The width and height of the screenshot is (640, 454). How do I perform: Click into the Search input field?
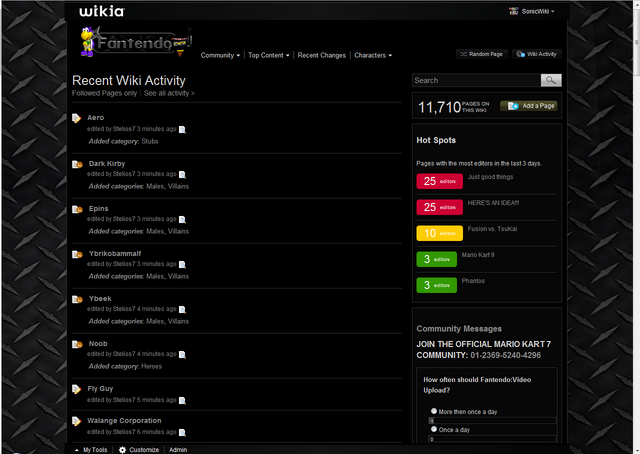coord(476,80)
